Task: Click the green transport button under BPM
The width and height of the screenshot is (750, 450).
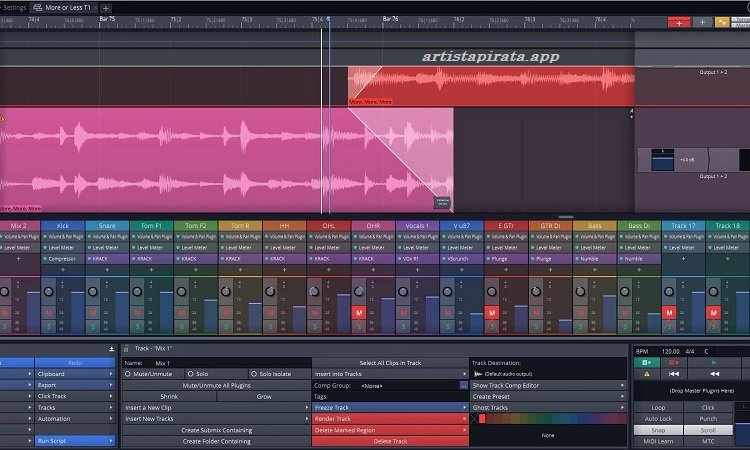Action: pos(647,363)
